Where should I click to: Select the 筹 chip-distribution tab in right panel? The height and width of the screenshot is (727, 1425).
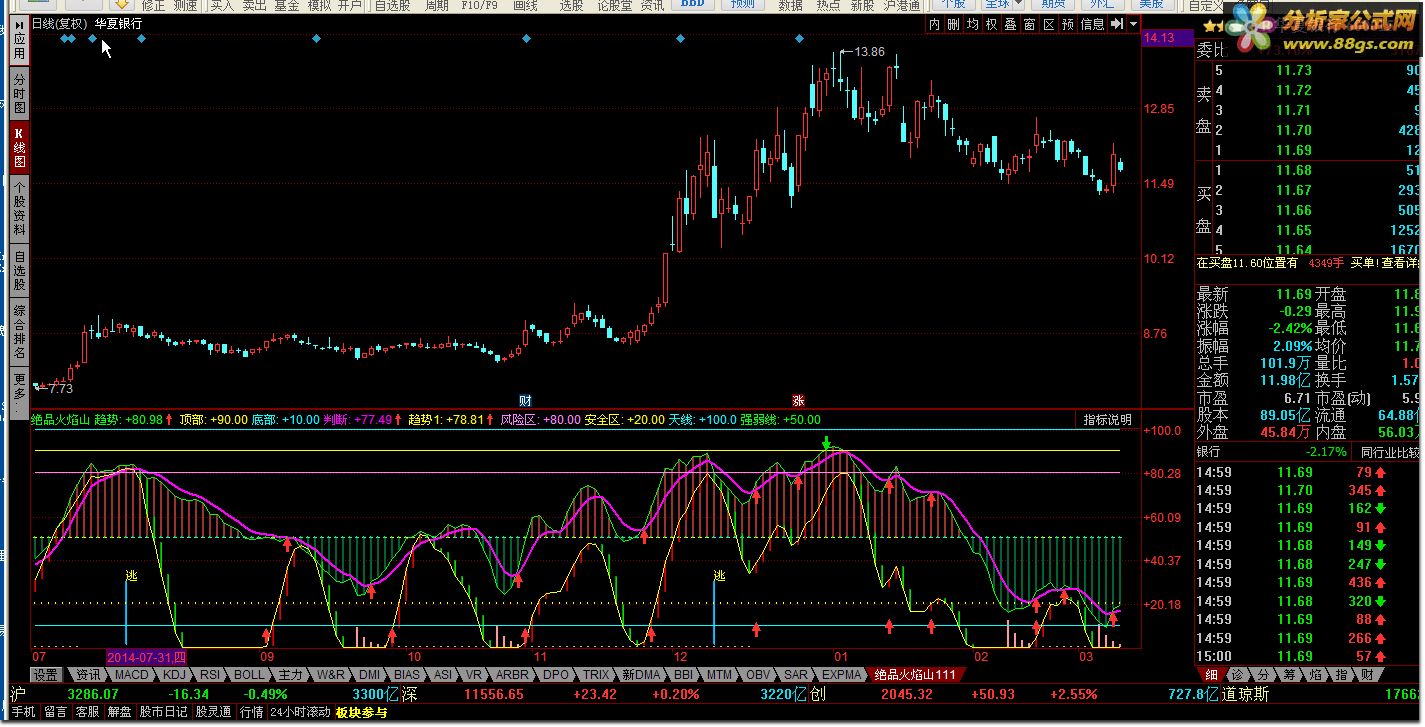pyautogui.click(x=1289, y=675)
